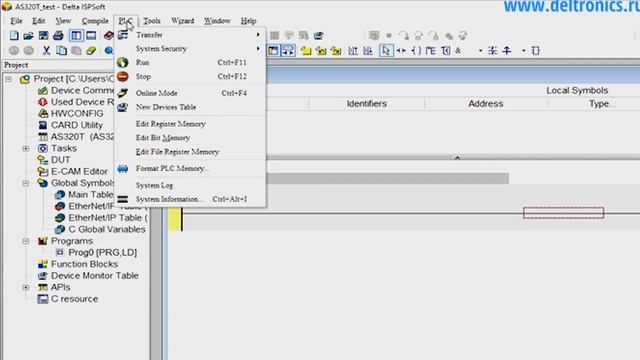Viewport: 640px width, 360px height.
Task: Toggle the project workspace panel icon
Action: click(76, 36)
